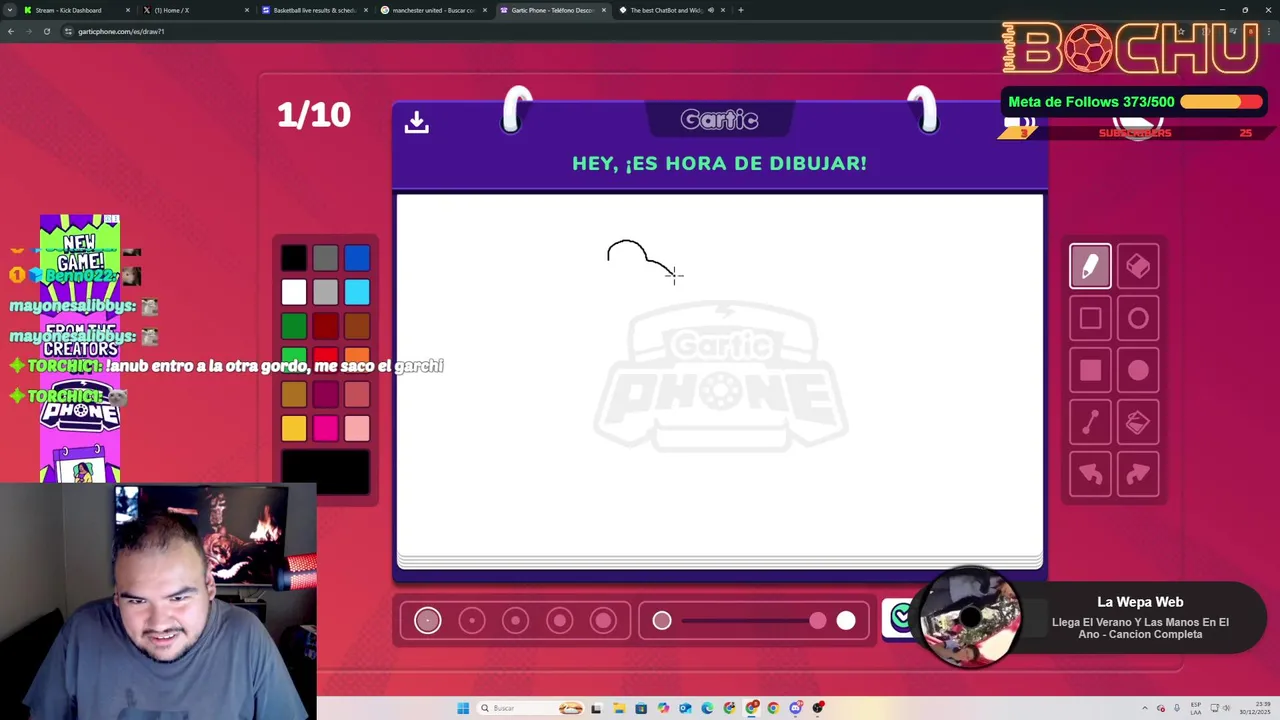Switch to the best ChatBot tab

coord(672,10)
